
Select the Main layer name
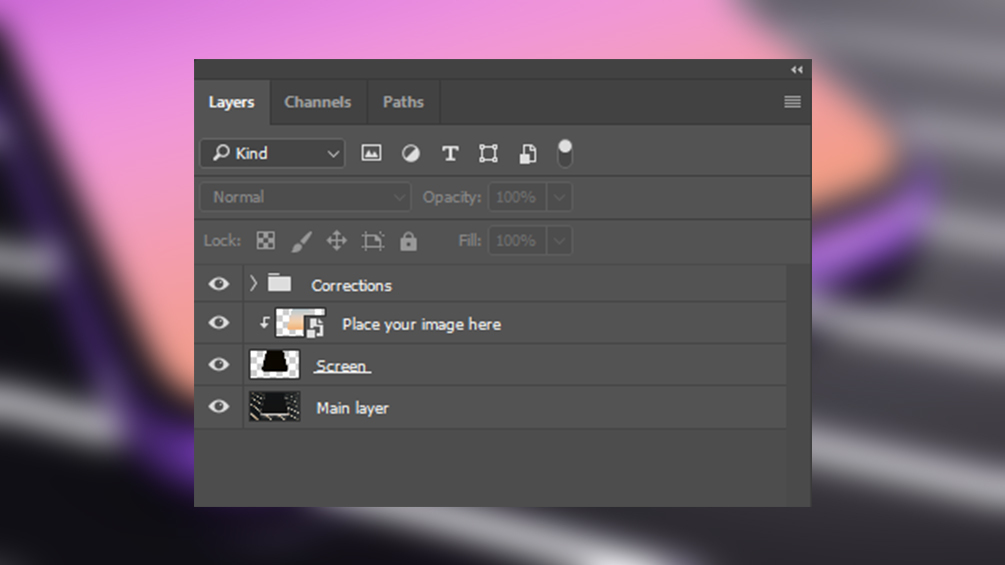352,408
